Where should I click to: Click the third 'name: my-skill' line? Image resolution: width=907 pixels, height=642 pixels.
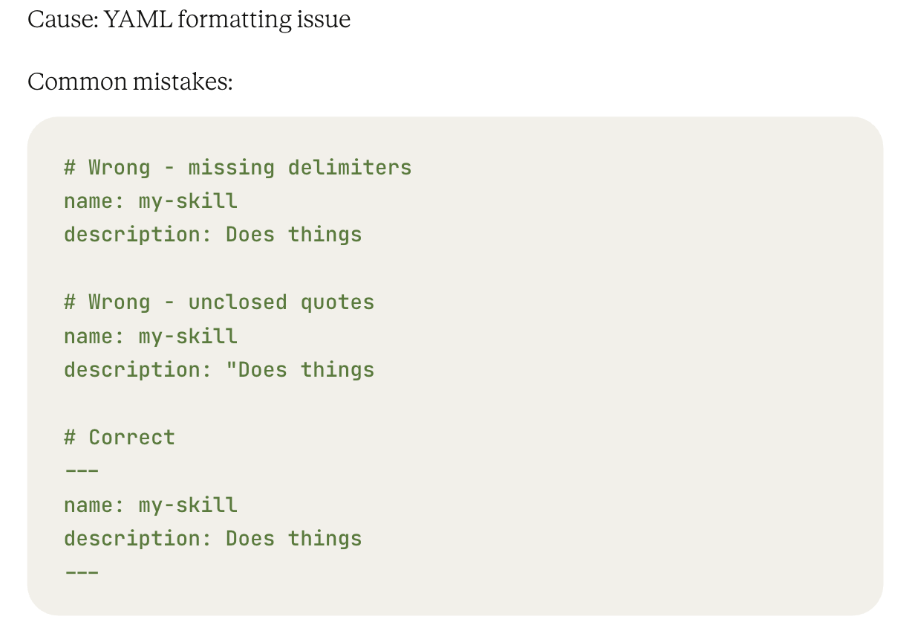click(x=150, y=506)
